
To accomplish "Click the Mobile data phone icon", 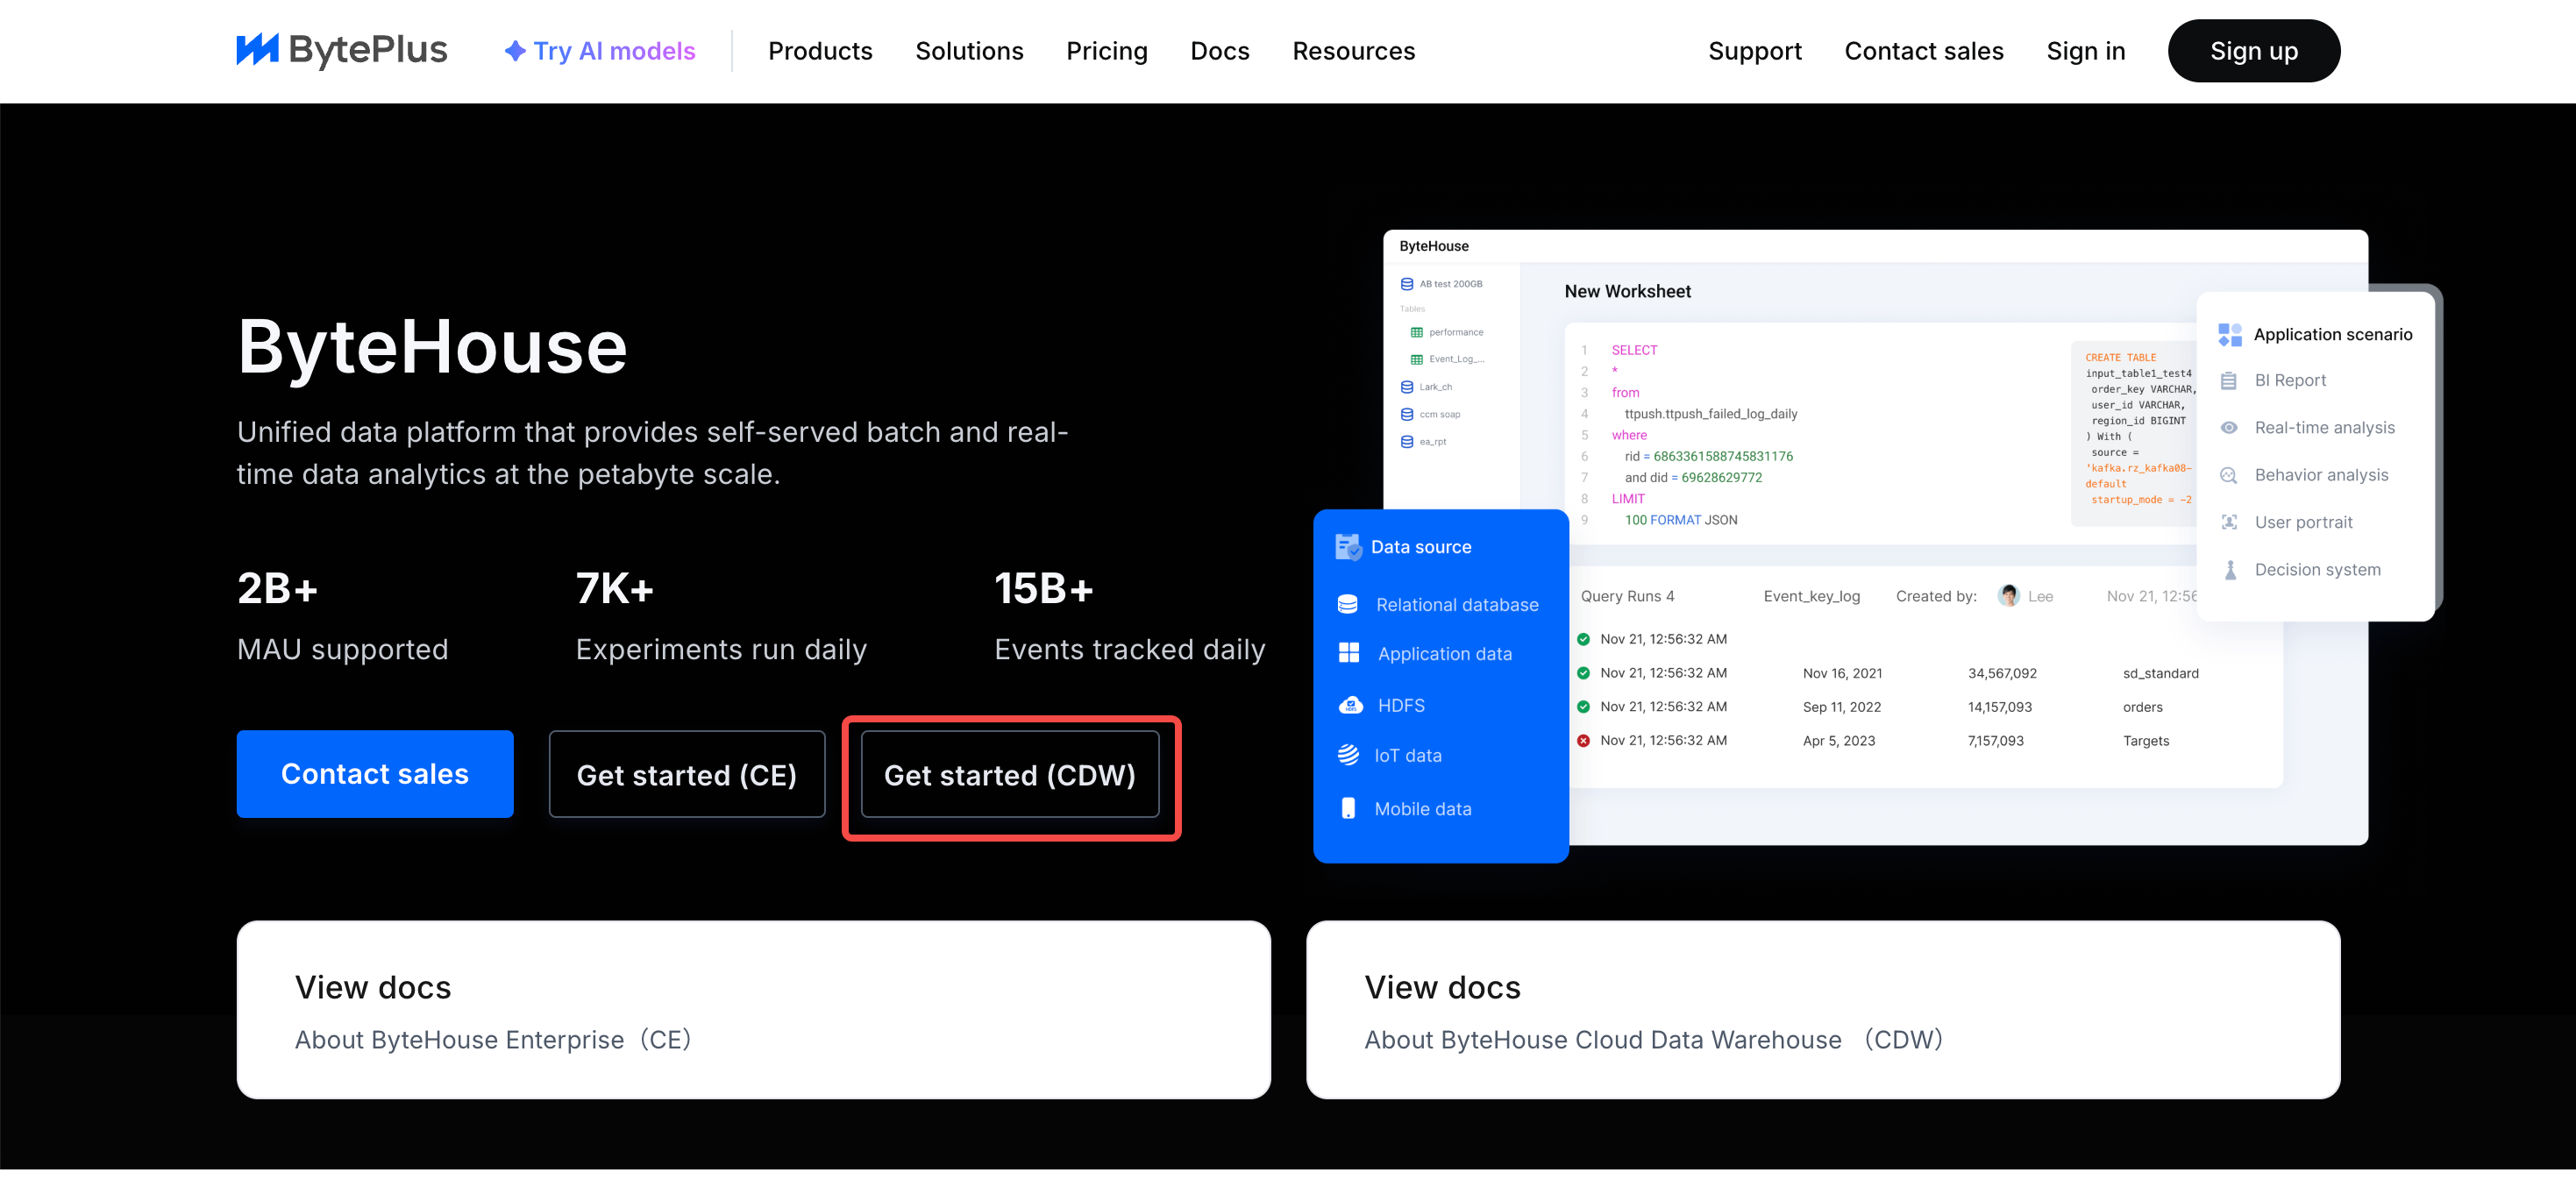I will coord(1348,808).
